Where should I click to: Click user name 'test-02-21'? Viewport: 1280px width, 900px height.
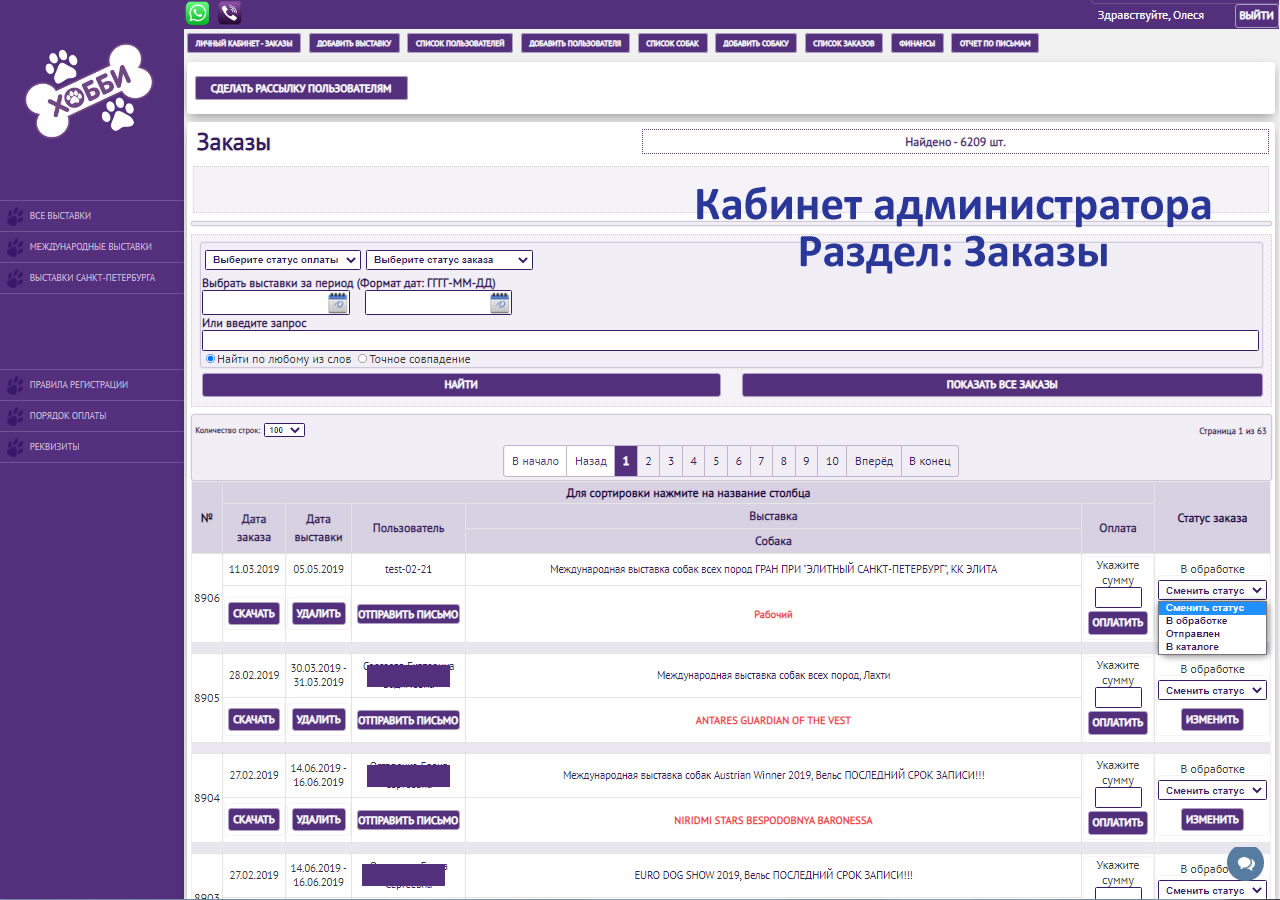(x=408, y=569)
